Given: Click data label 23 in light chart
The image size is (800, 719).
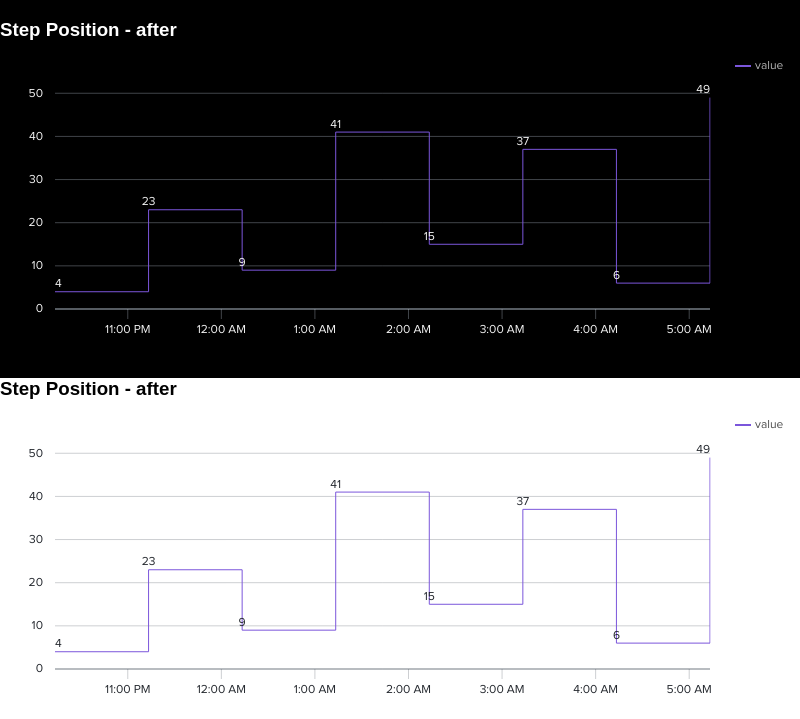Looking at the screenshot, I should (148, 561).
